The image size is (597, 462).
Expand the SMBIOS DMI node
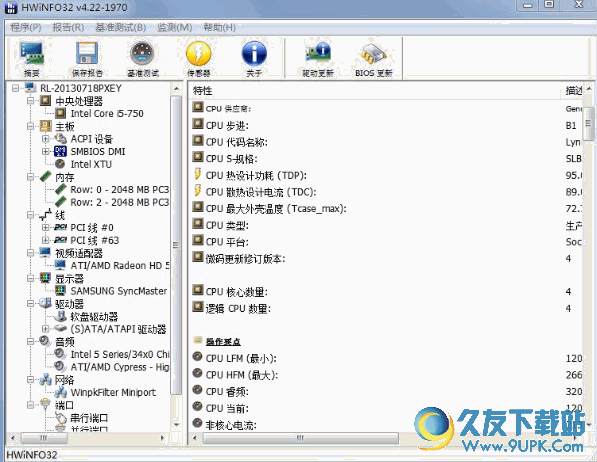pos(46,152)
